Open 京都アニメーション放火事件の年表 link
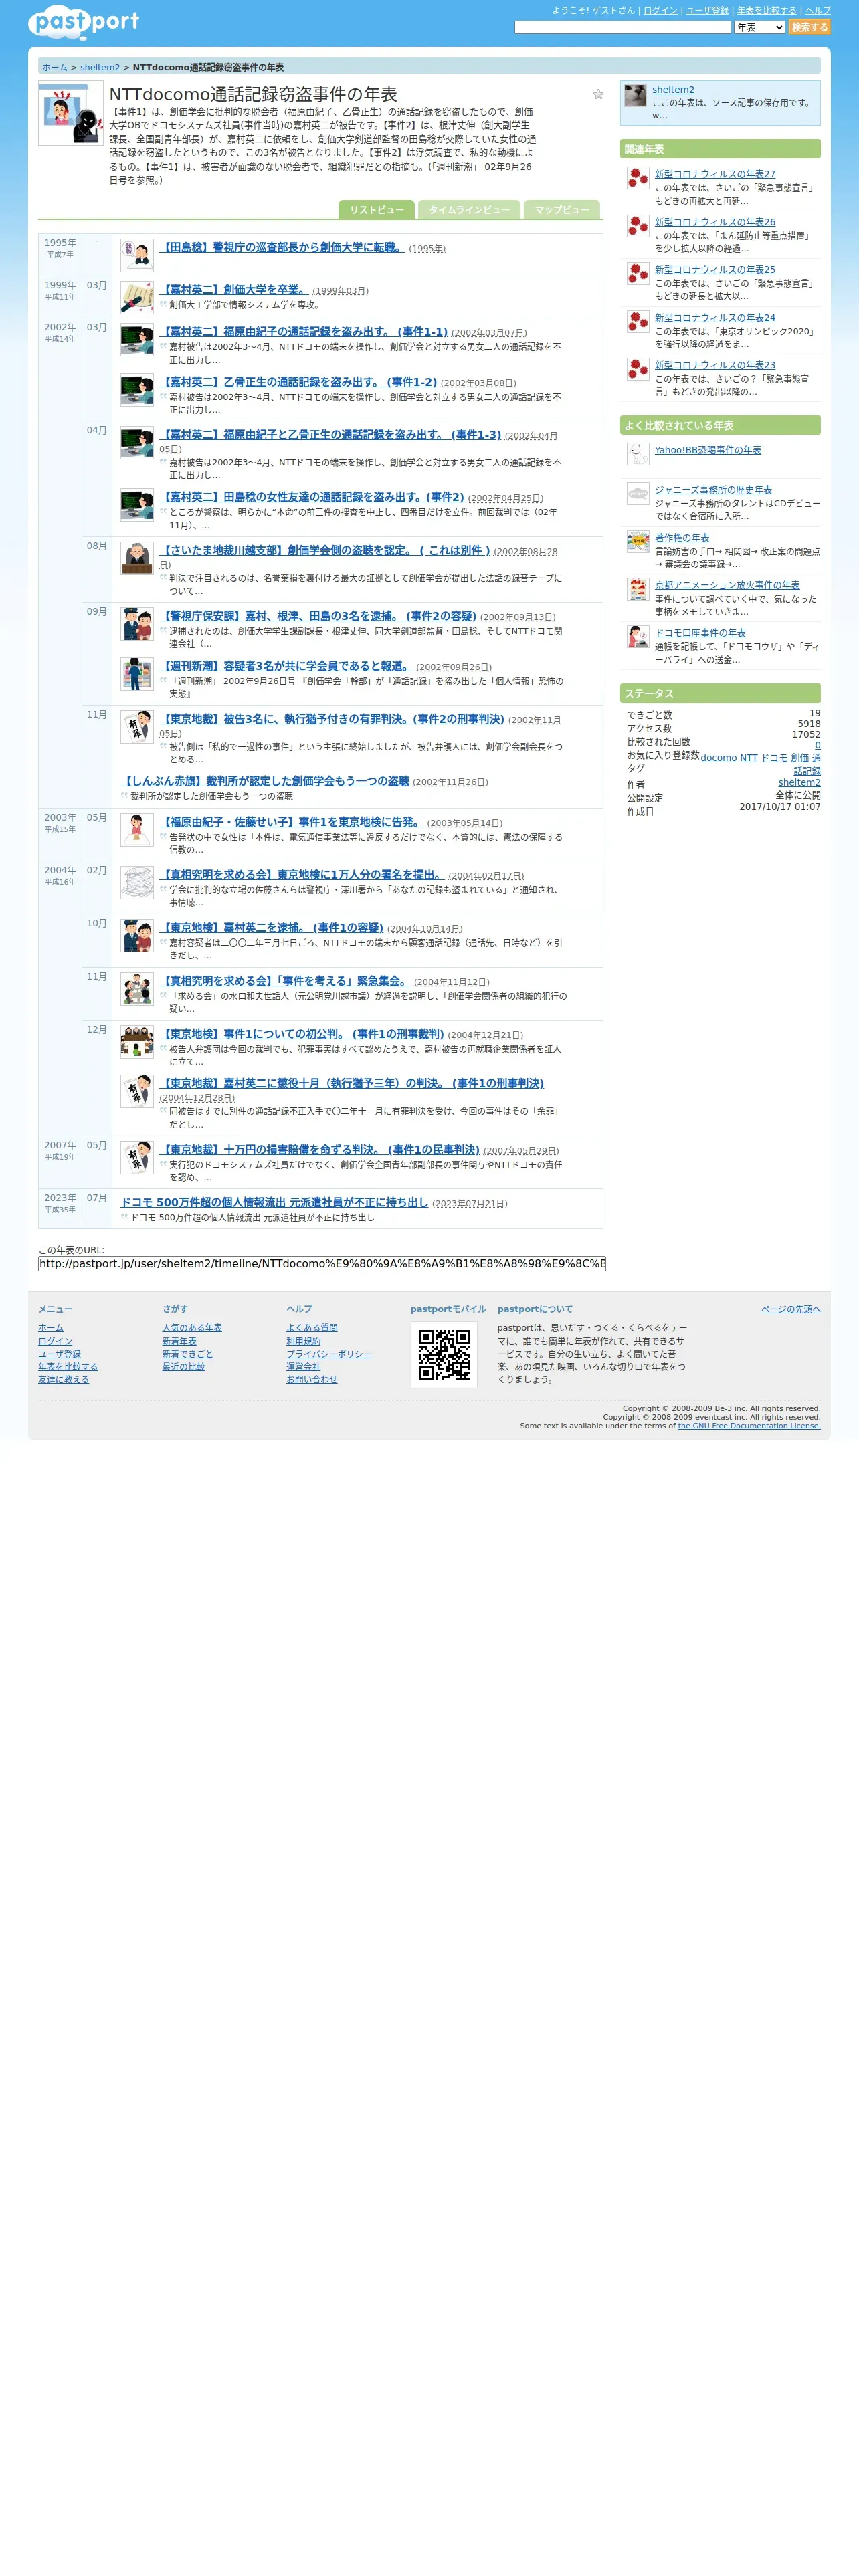 pos(727,585)
